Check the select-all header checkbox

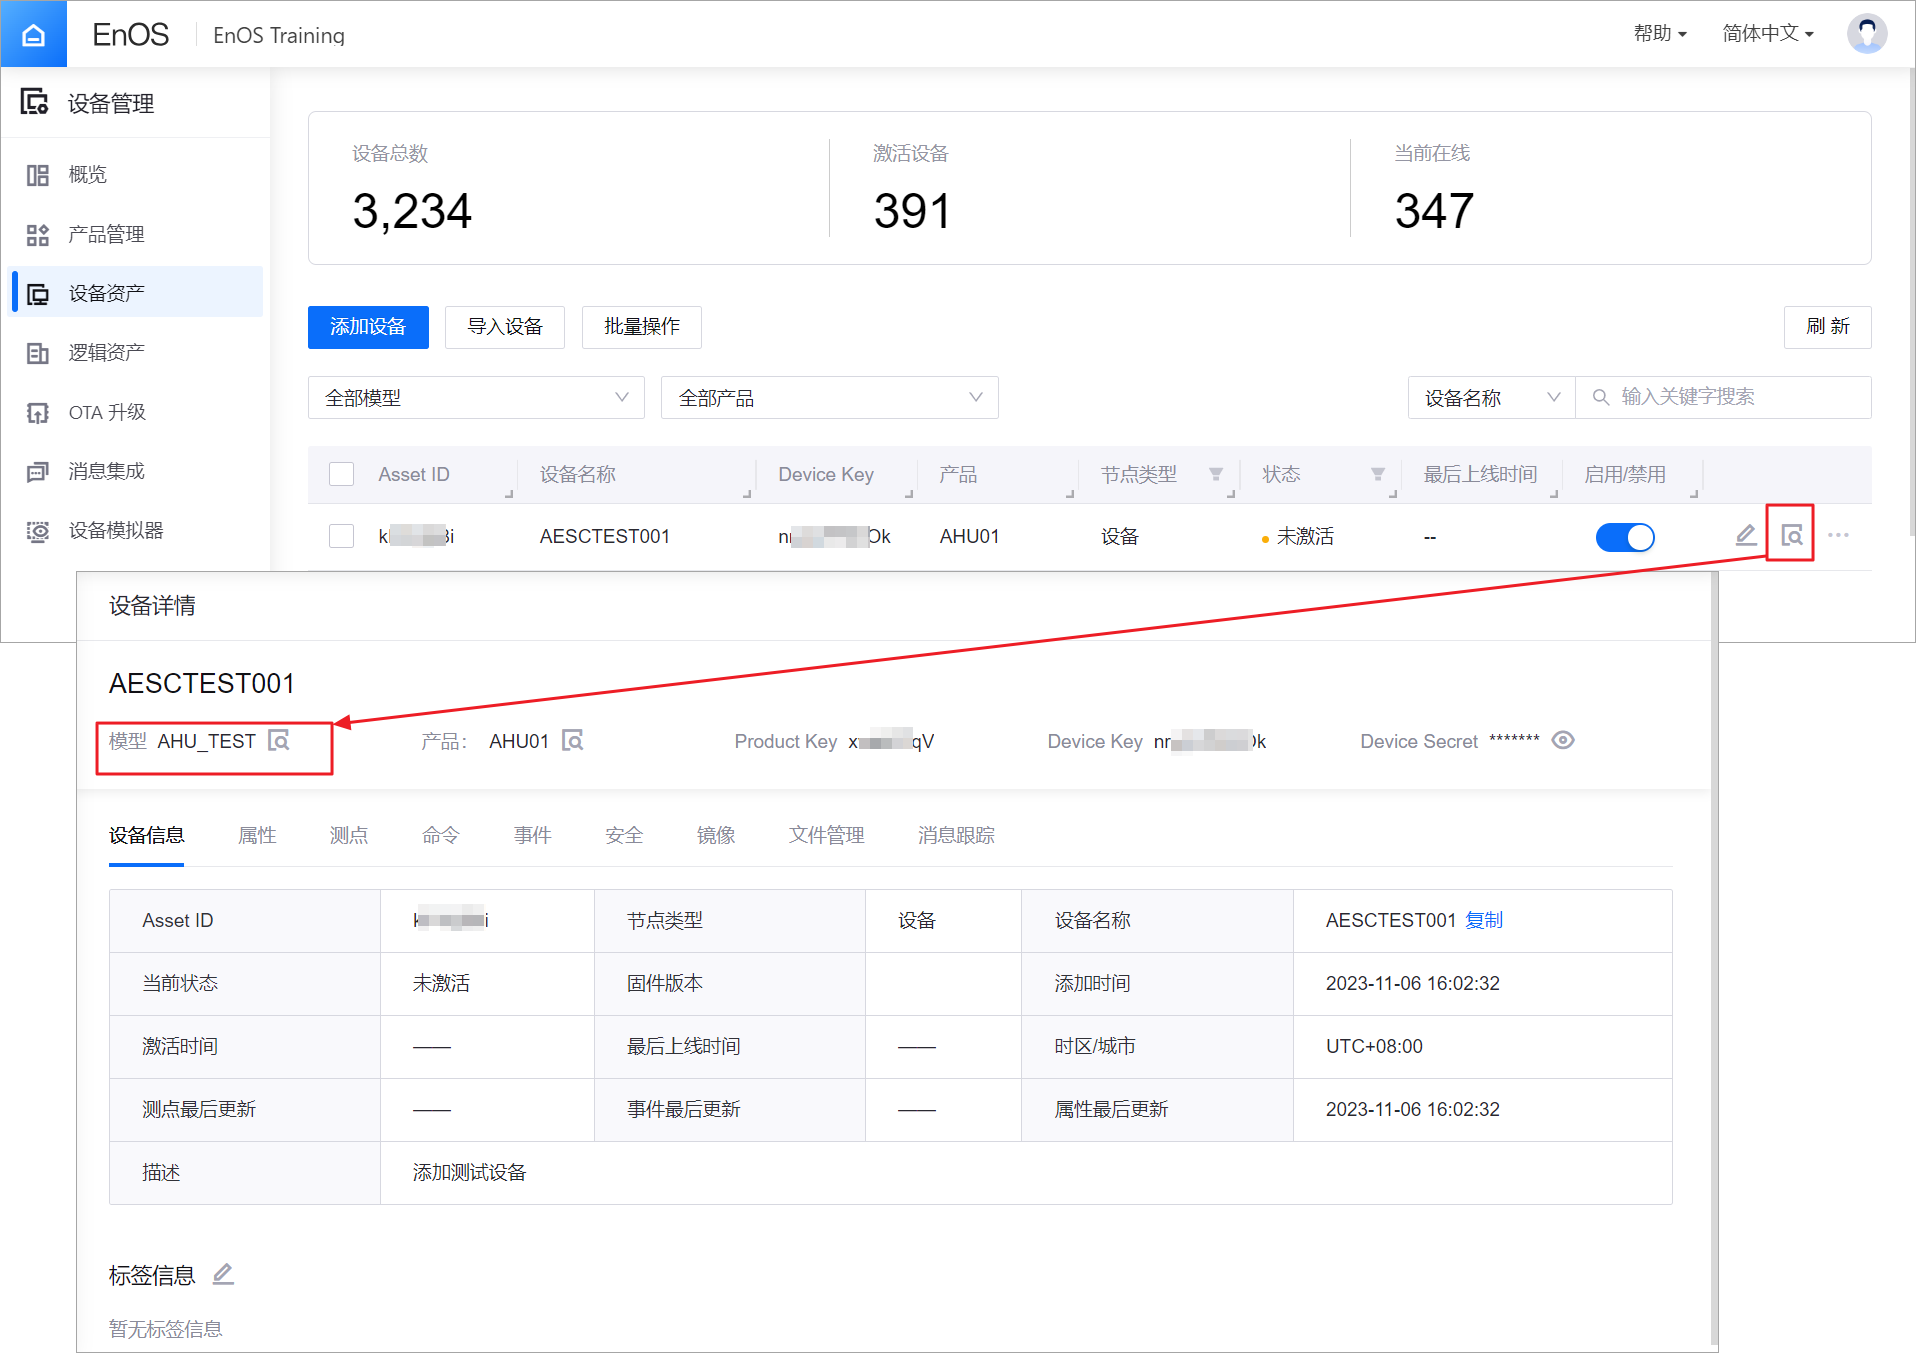point(342,474)
